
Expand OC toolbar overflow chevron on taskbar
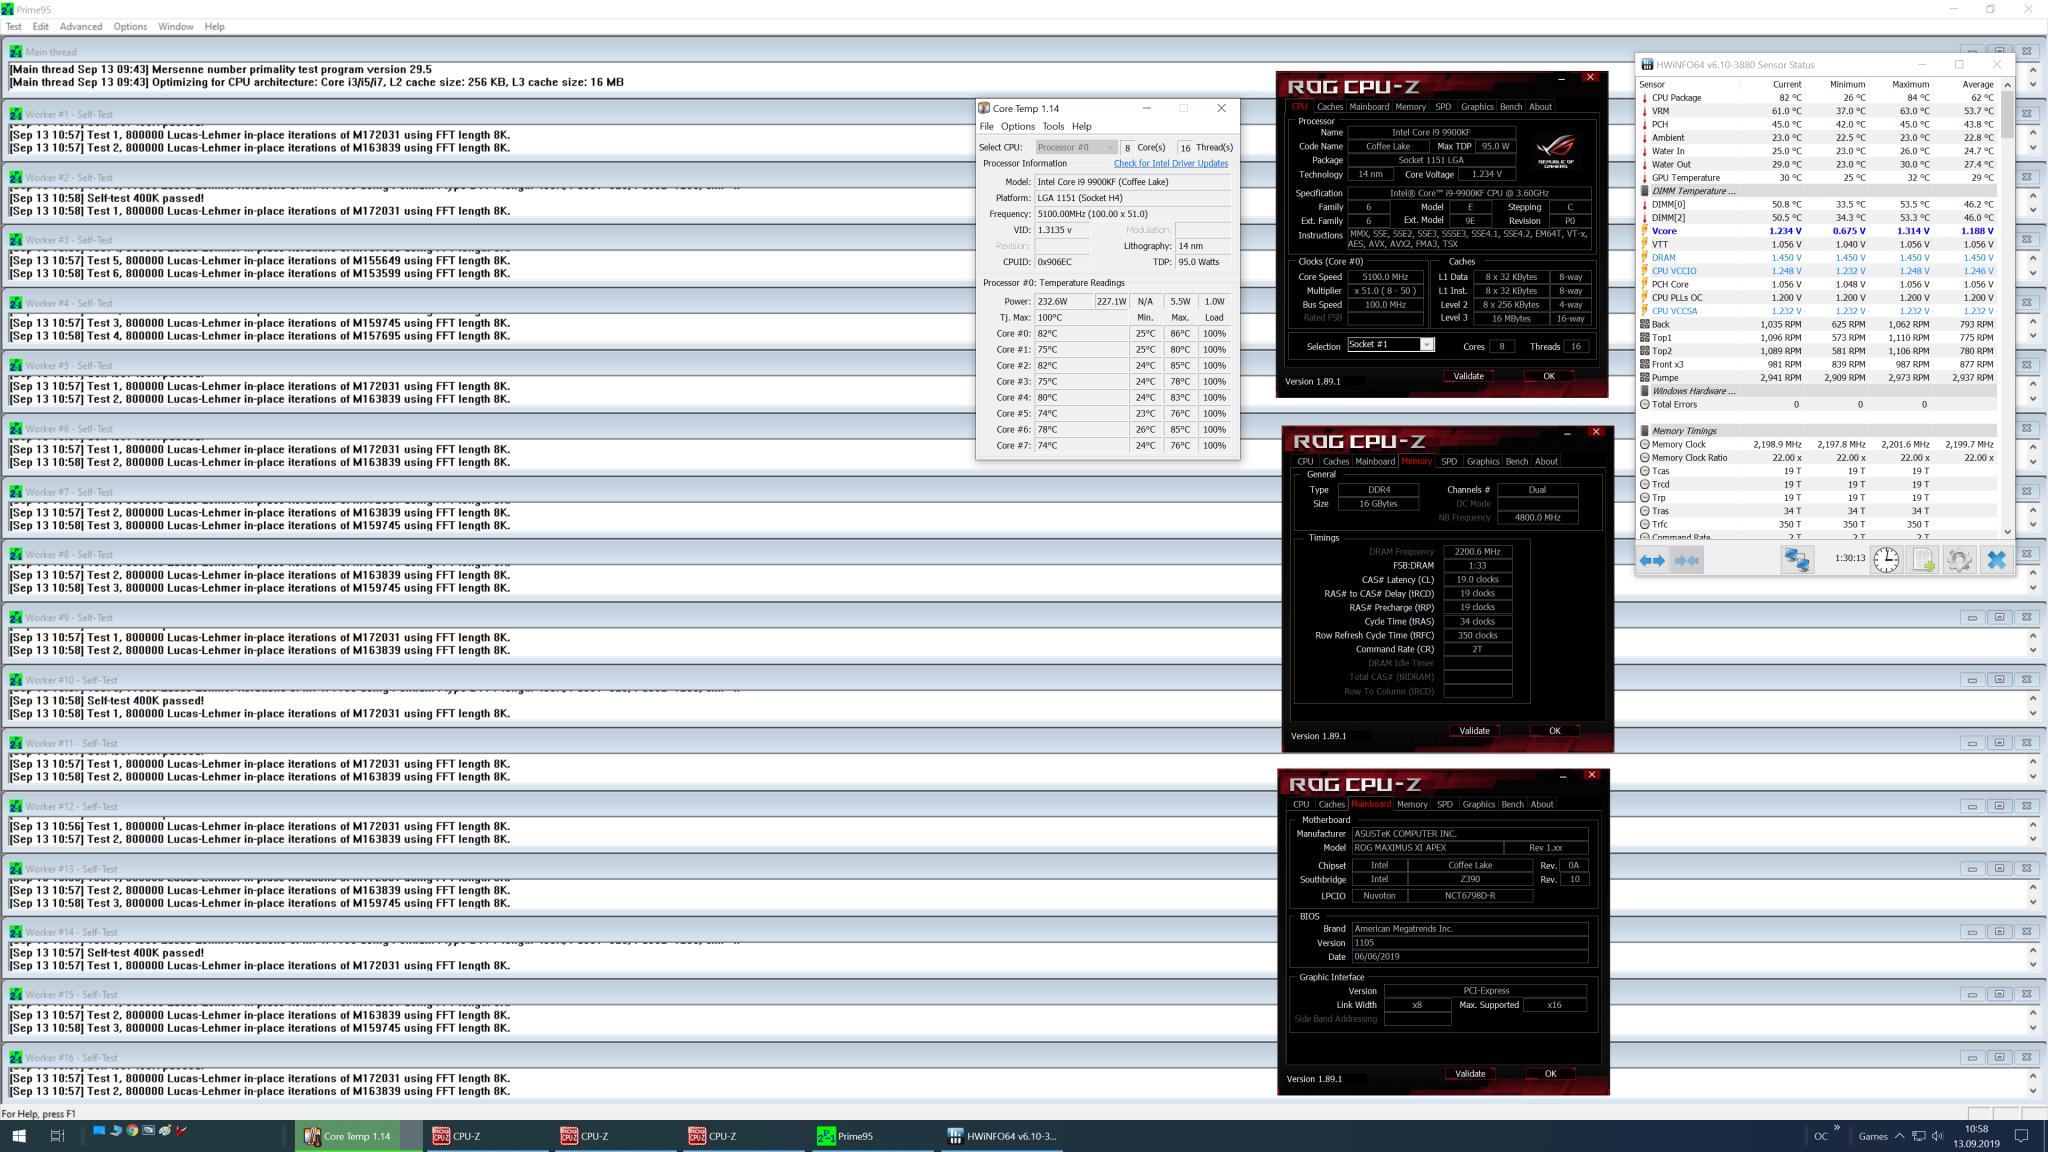click(1837, 1128)
